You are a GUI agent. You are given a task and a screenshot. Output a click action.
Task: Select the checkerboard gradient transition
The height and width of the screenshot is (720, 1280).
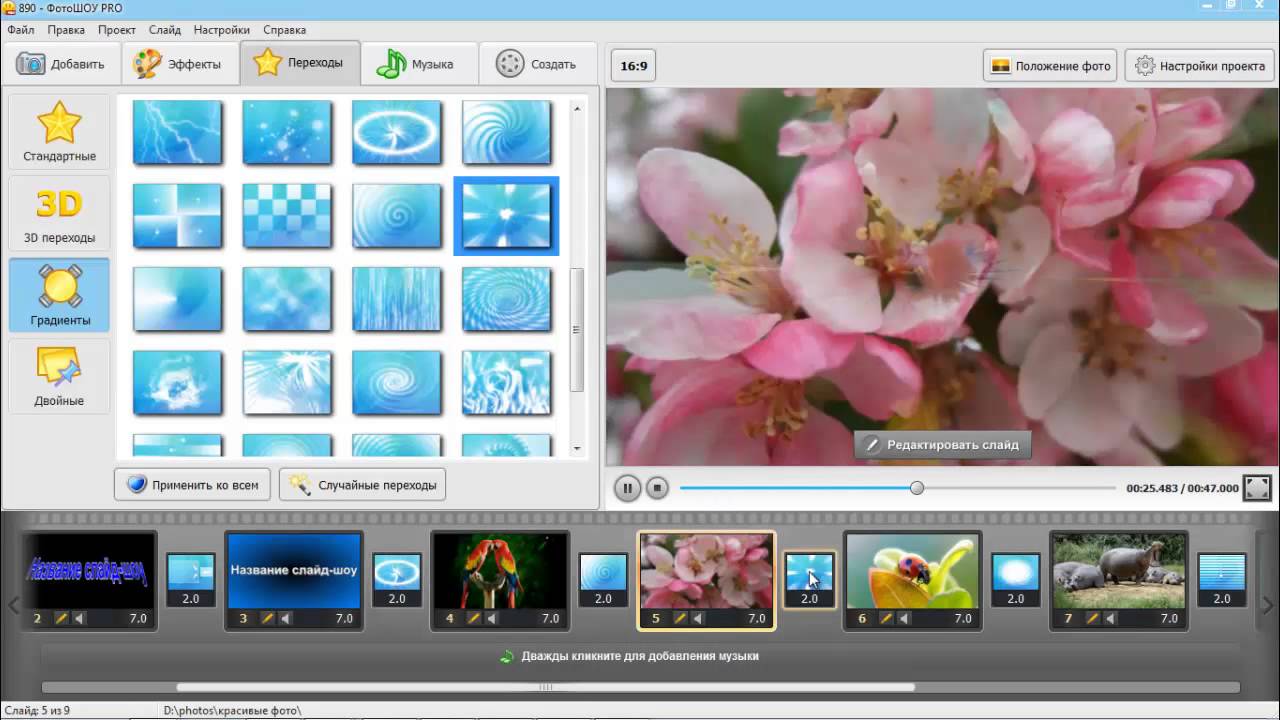pyautogui.click(x=287, y=215)
